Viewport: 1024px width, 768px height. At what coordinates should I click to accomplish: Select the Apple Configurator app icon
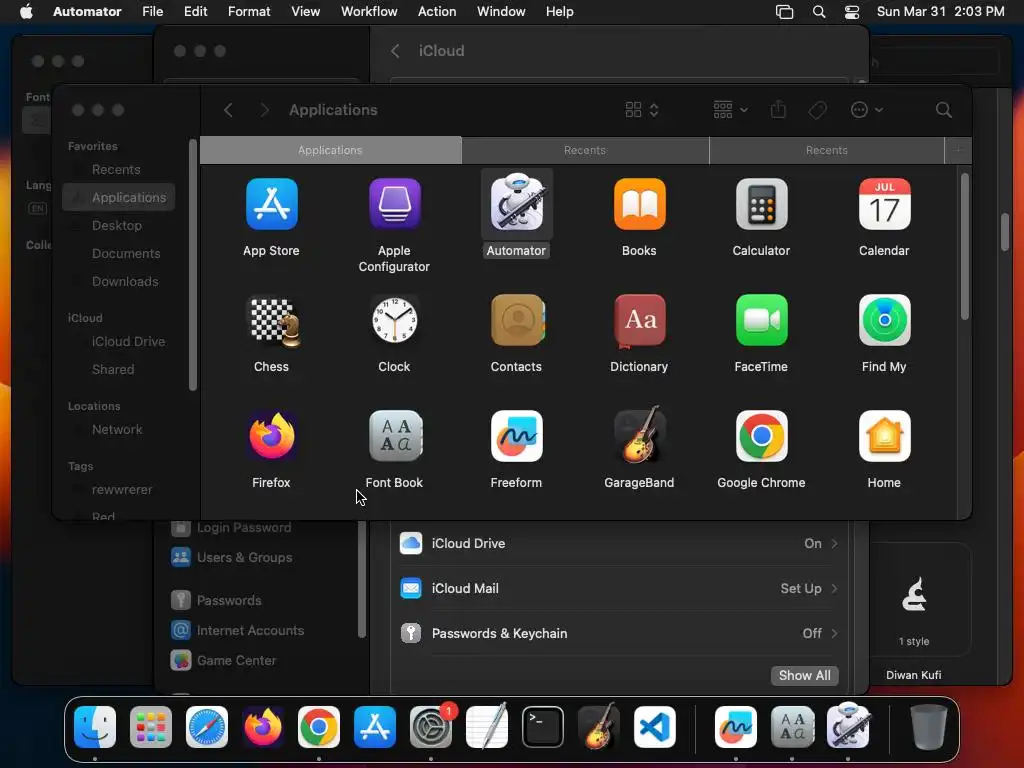point(394,204)
